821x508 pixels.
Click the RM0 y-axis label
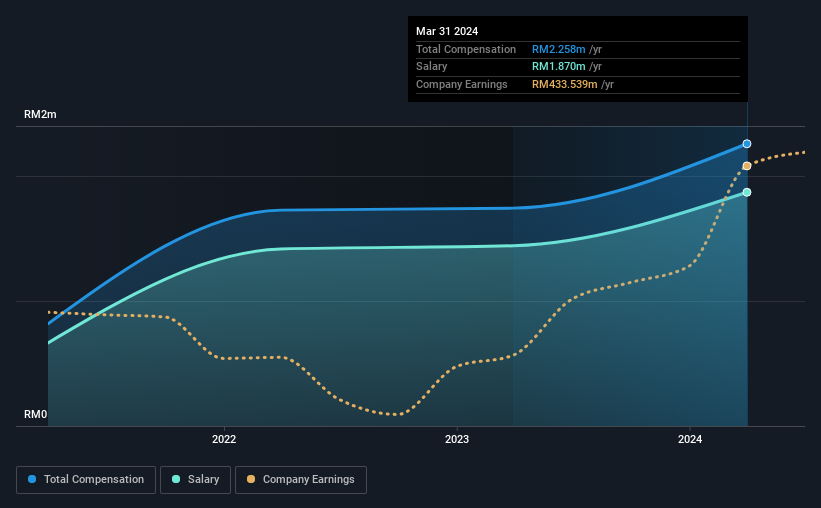[36, 414]
